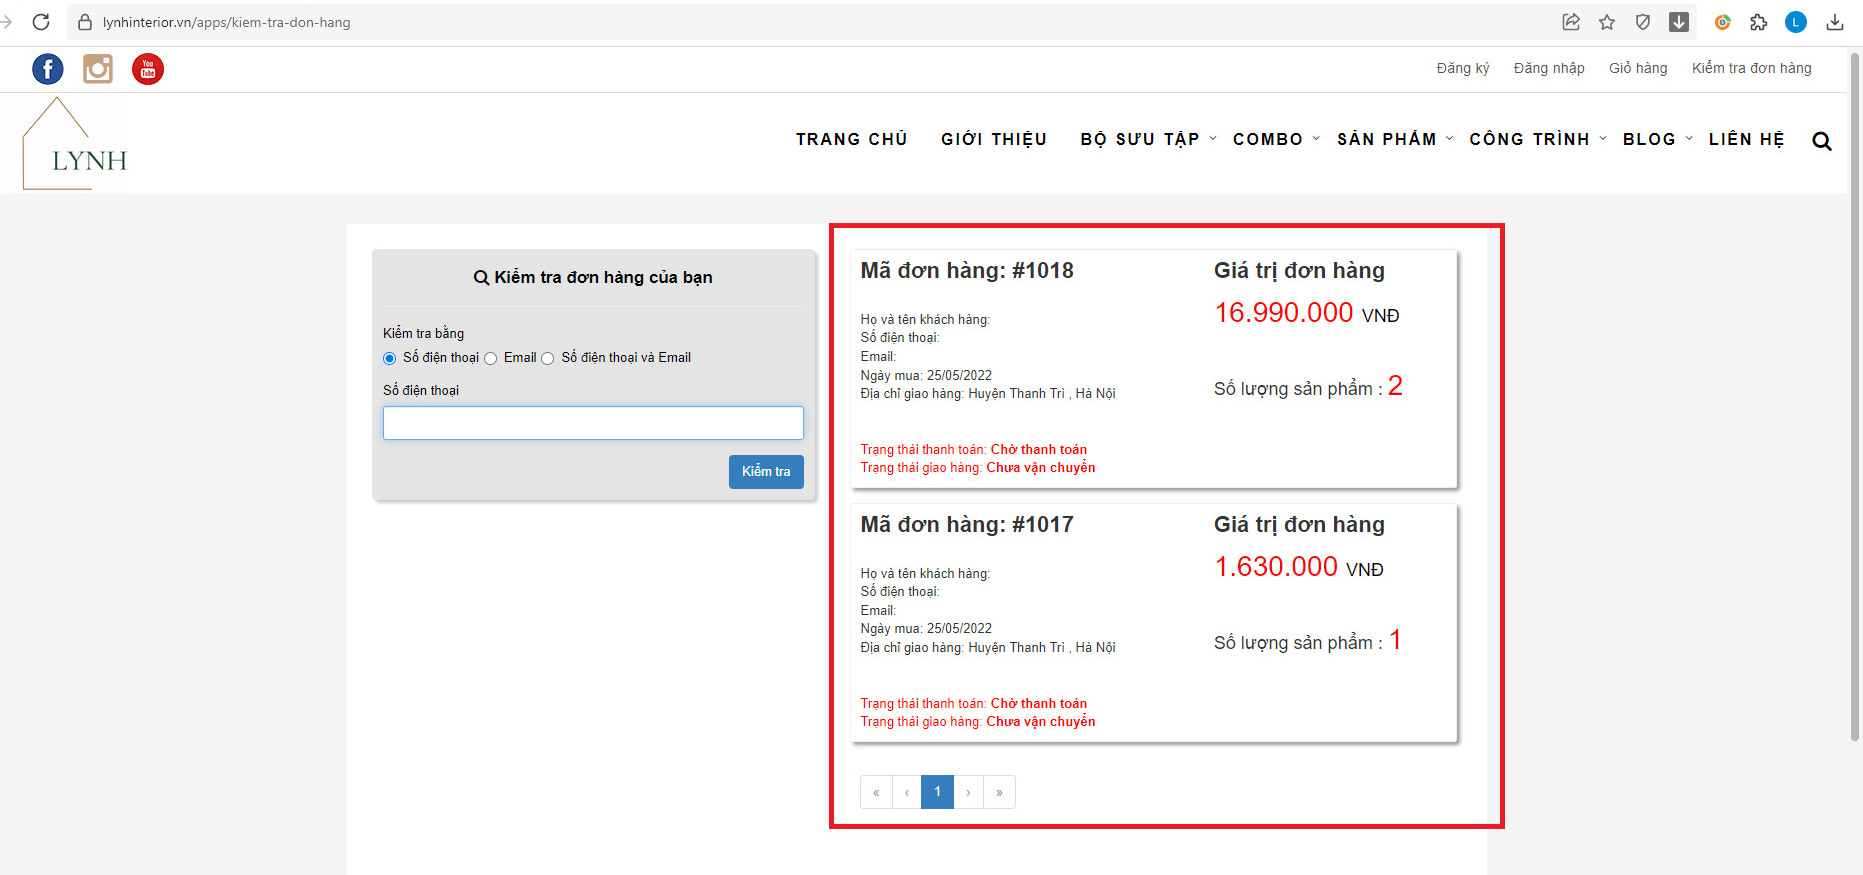Screen dimensions: 1863x875
Task: Expand the BỘ SƯU TẬP dropdown arrow
Action: pyautogui.click(x=1213, y=139)
